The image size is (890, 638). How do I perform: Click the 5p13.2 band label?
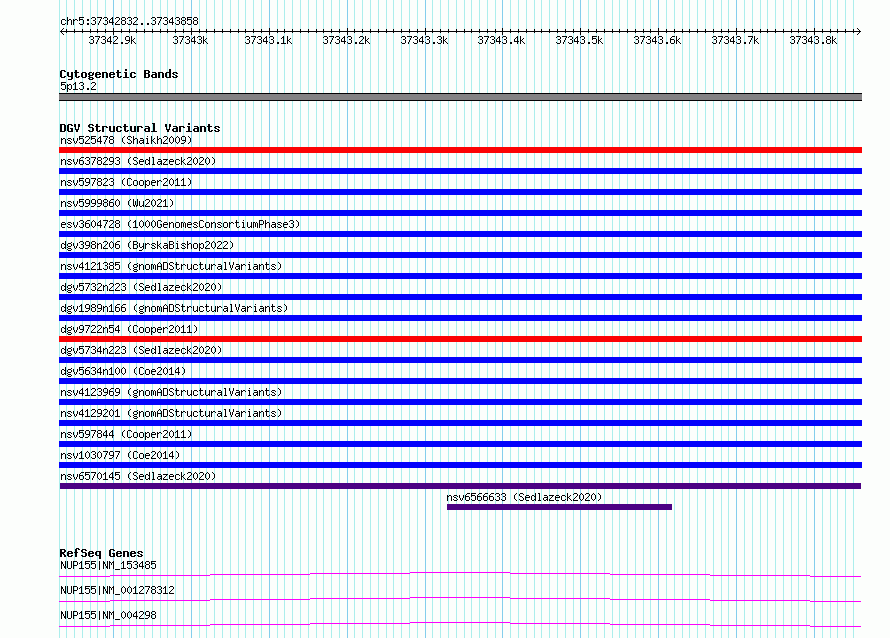click(78, 86)
